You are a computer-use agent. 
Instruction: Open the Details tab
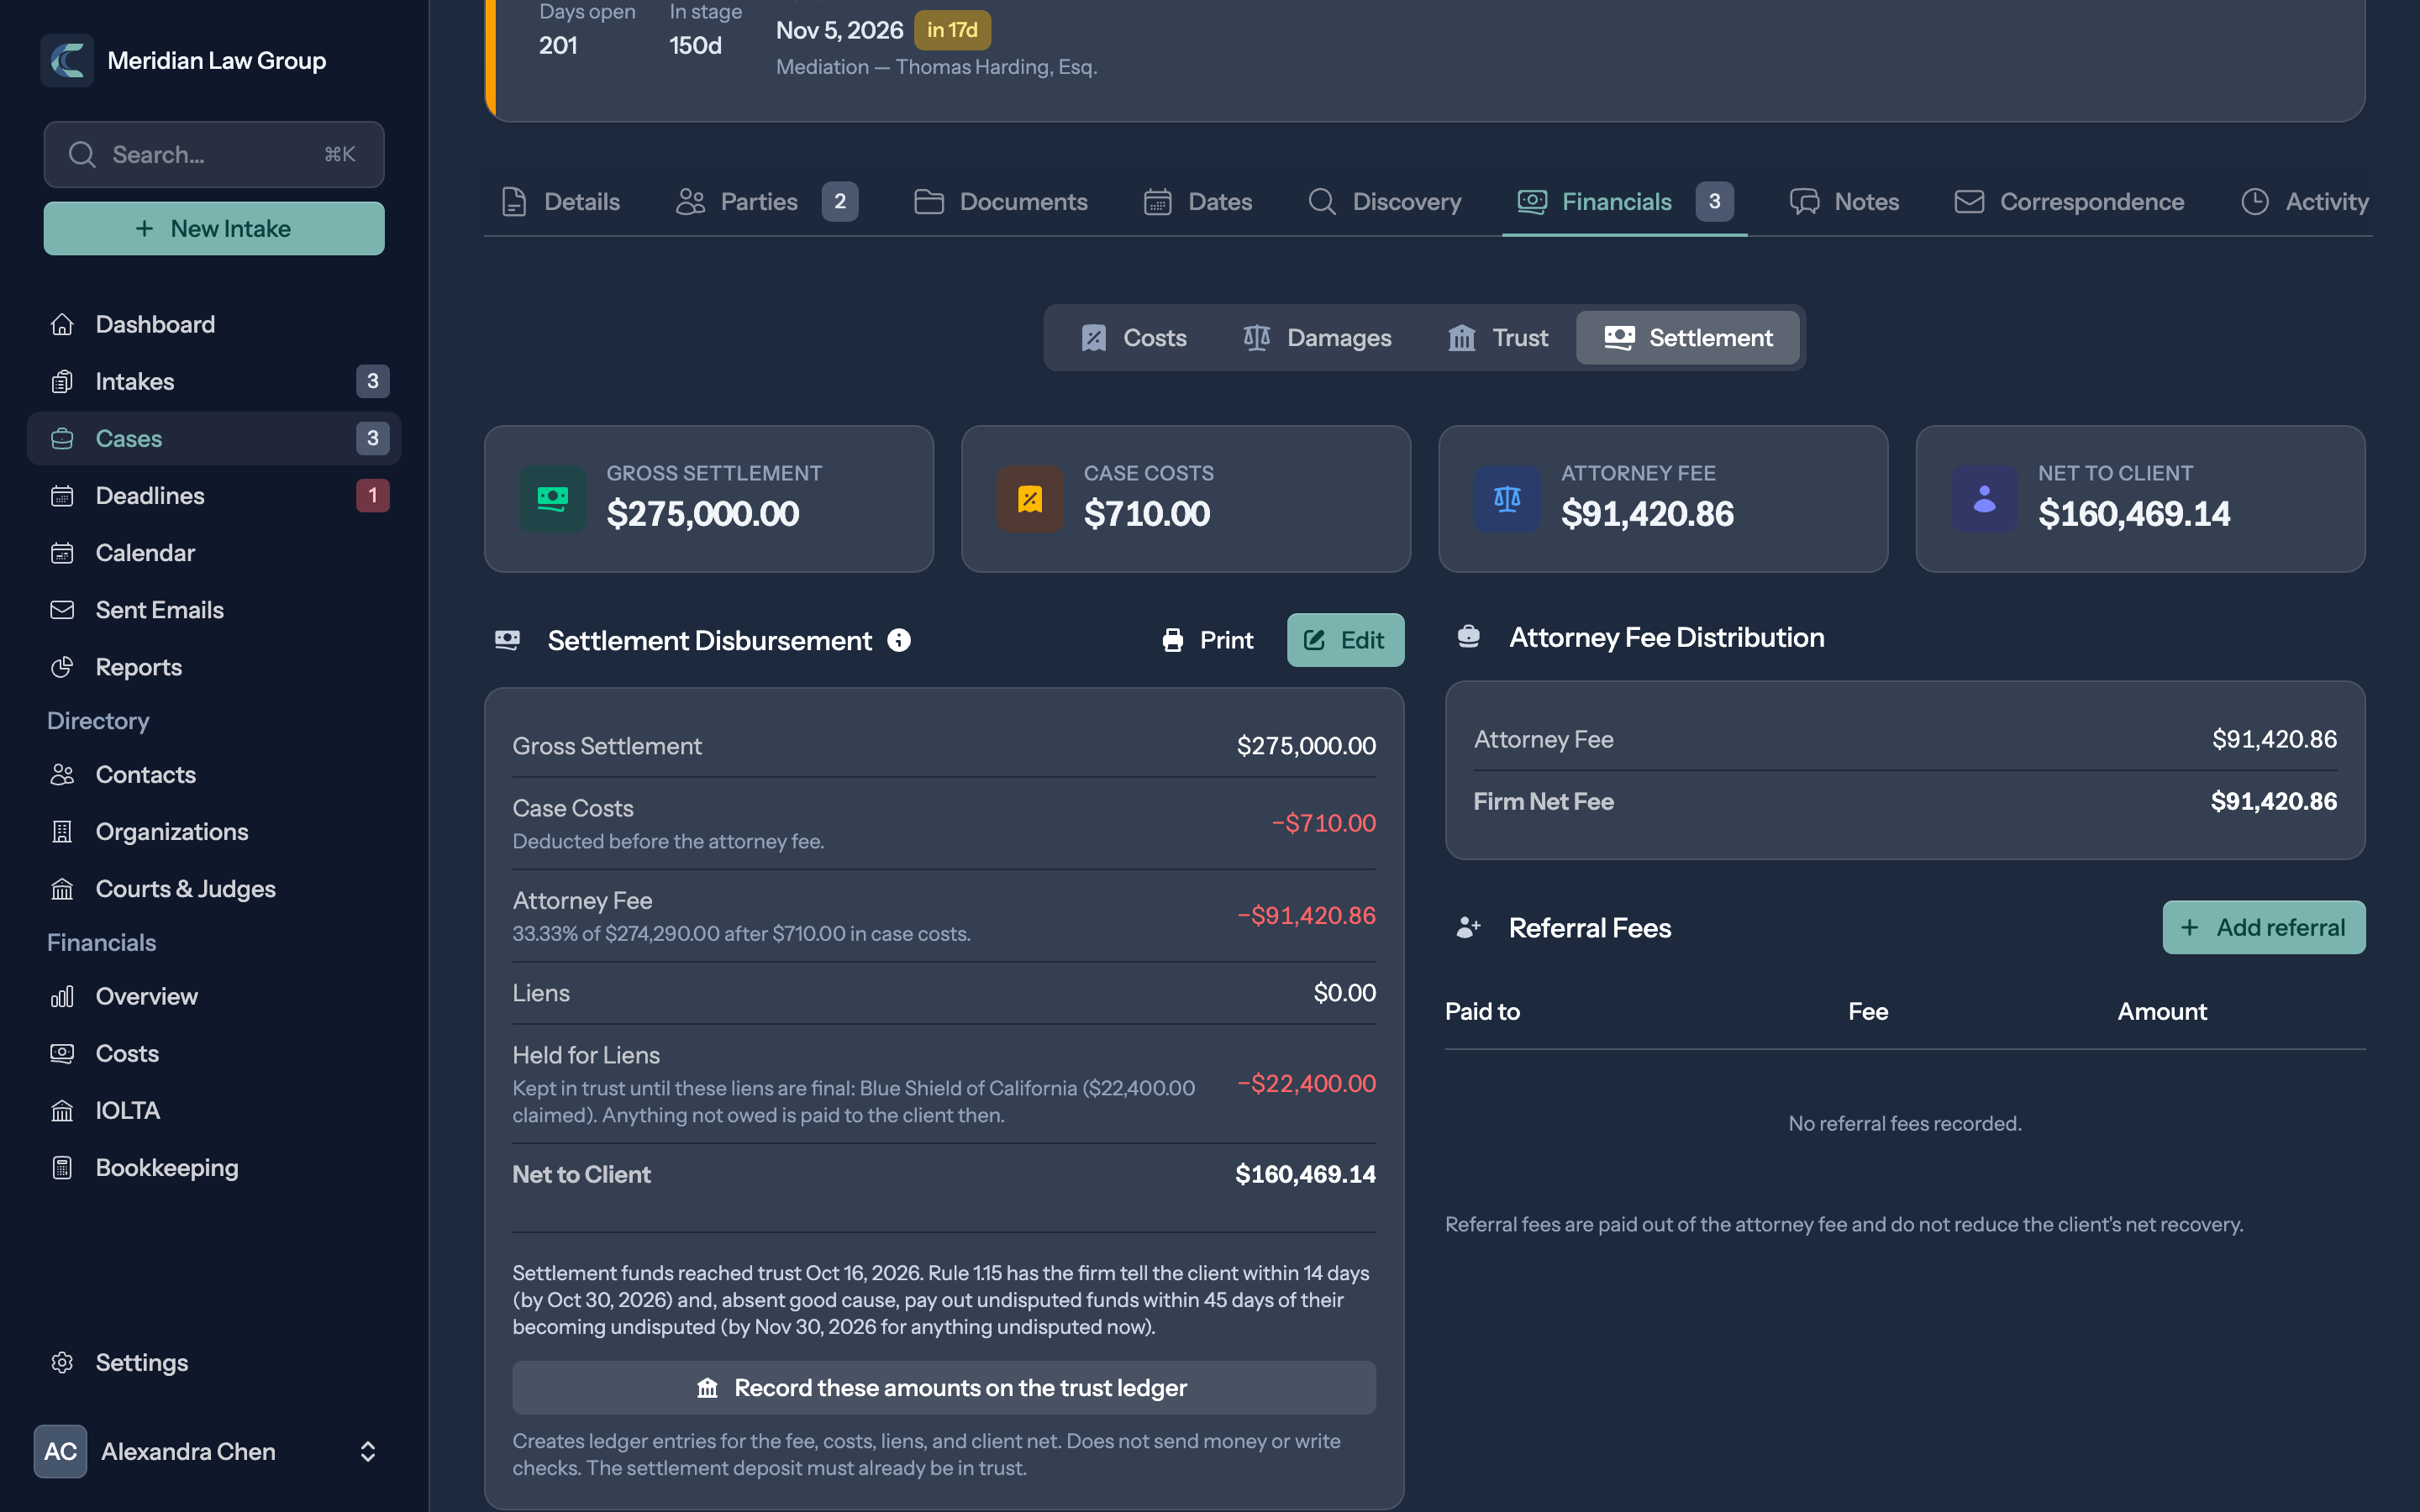(x=561, y=202)
